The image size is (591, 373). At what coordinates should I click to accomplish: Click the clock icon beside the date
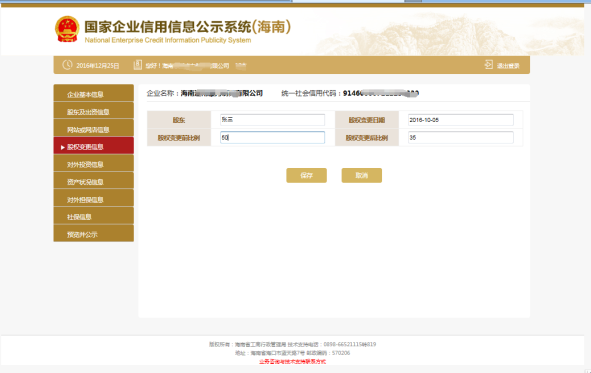click(x=67, y=65)
